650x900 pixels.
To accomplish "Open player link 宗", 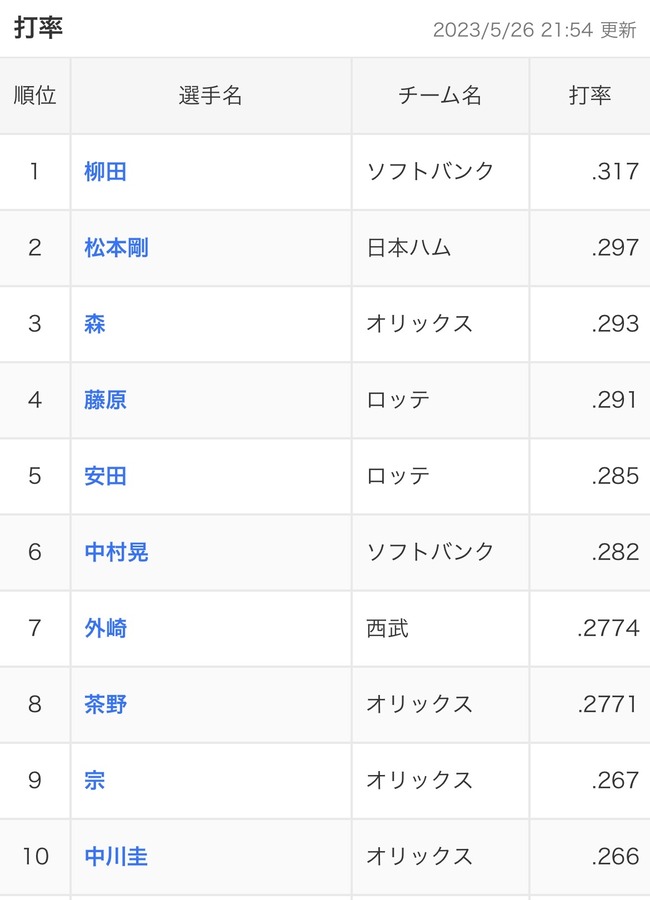I will [x=95, y=781].
